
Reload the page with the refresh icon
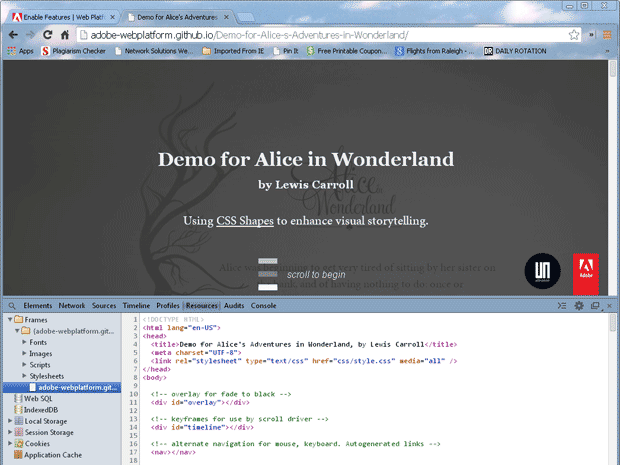coord(47,35)
